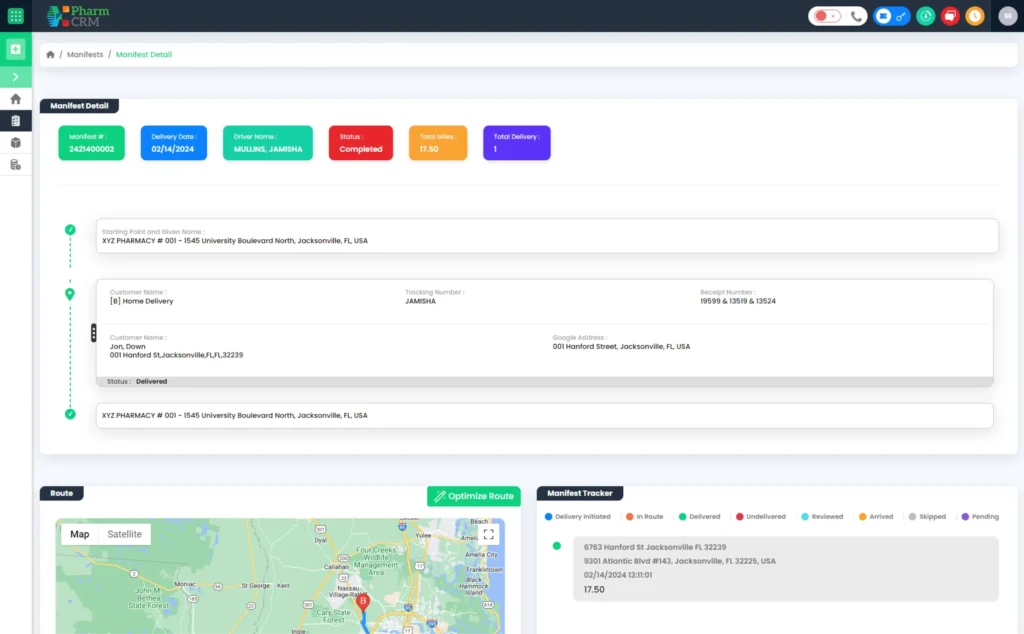
Task: Click the red B marker on the map
Action: pos(363,602)
